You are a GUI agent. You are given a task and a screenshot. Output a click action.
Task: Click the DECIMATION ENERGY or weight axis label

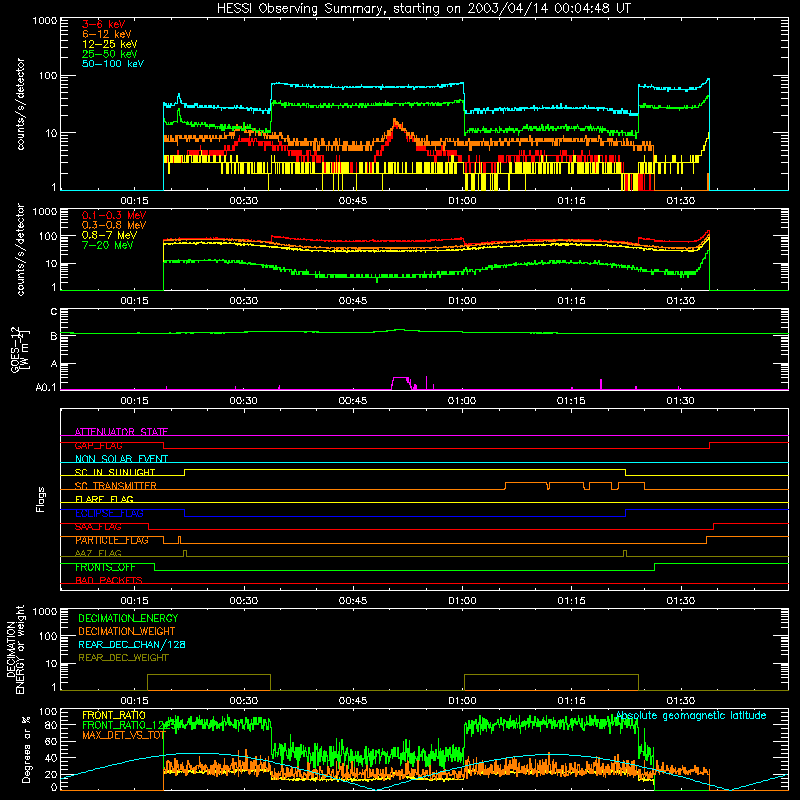click(15, 649)
